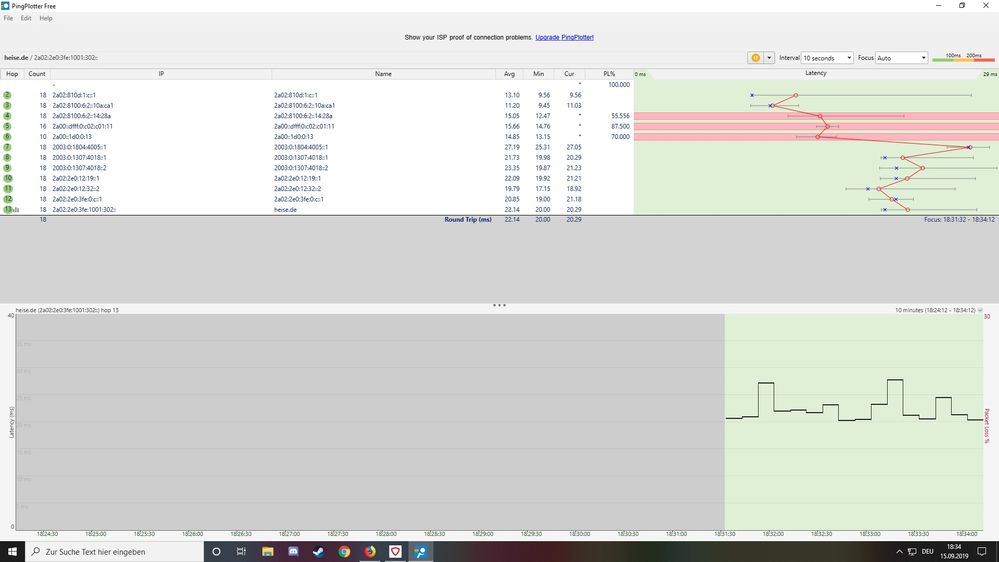
Task: Toggle the hop 3 green circle
Action: 8,105
